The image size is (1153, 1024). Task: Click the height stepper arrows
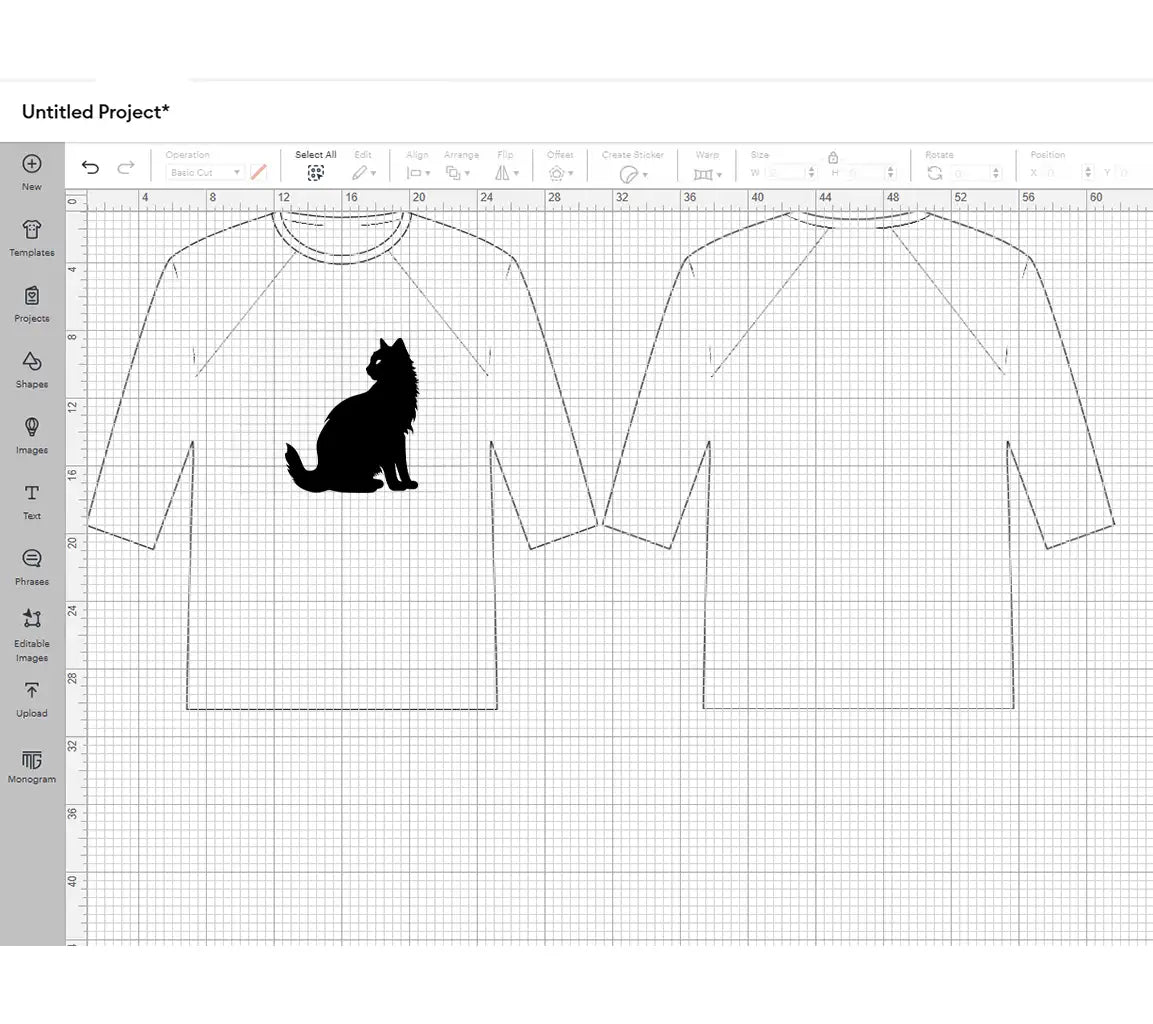[891, 173]
